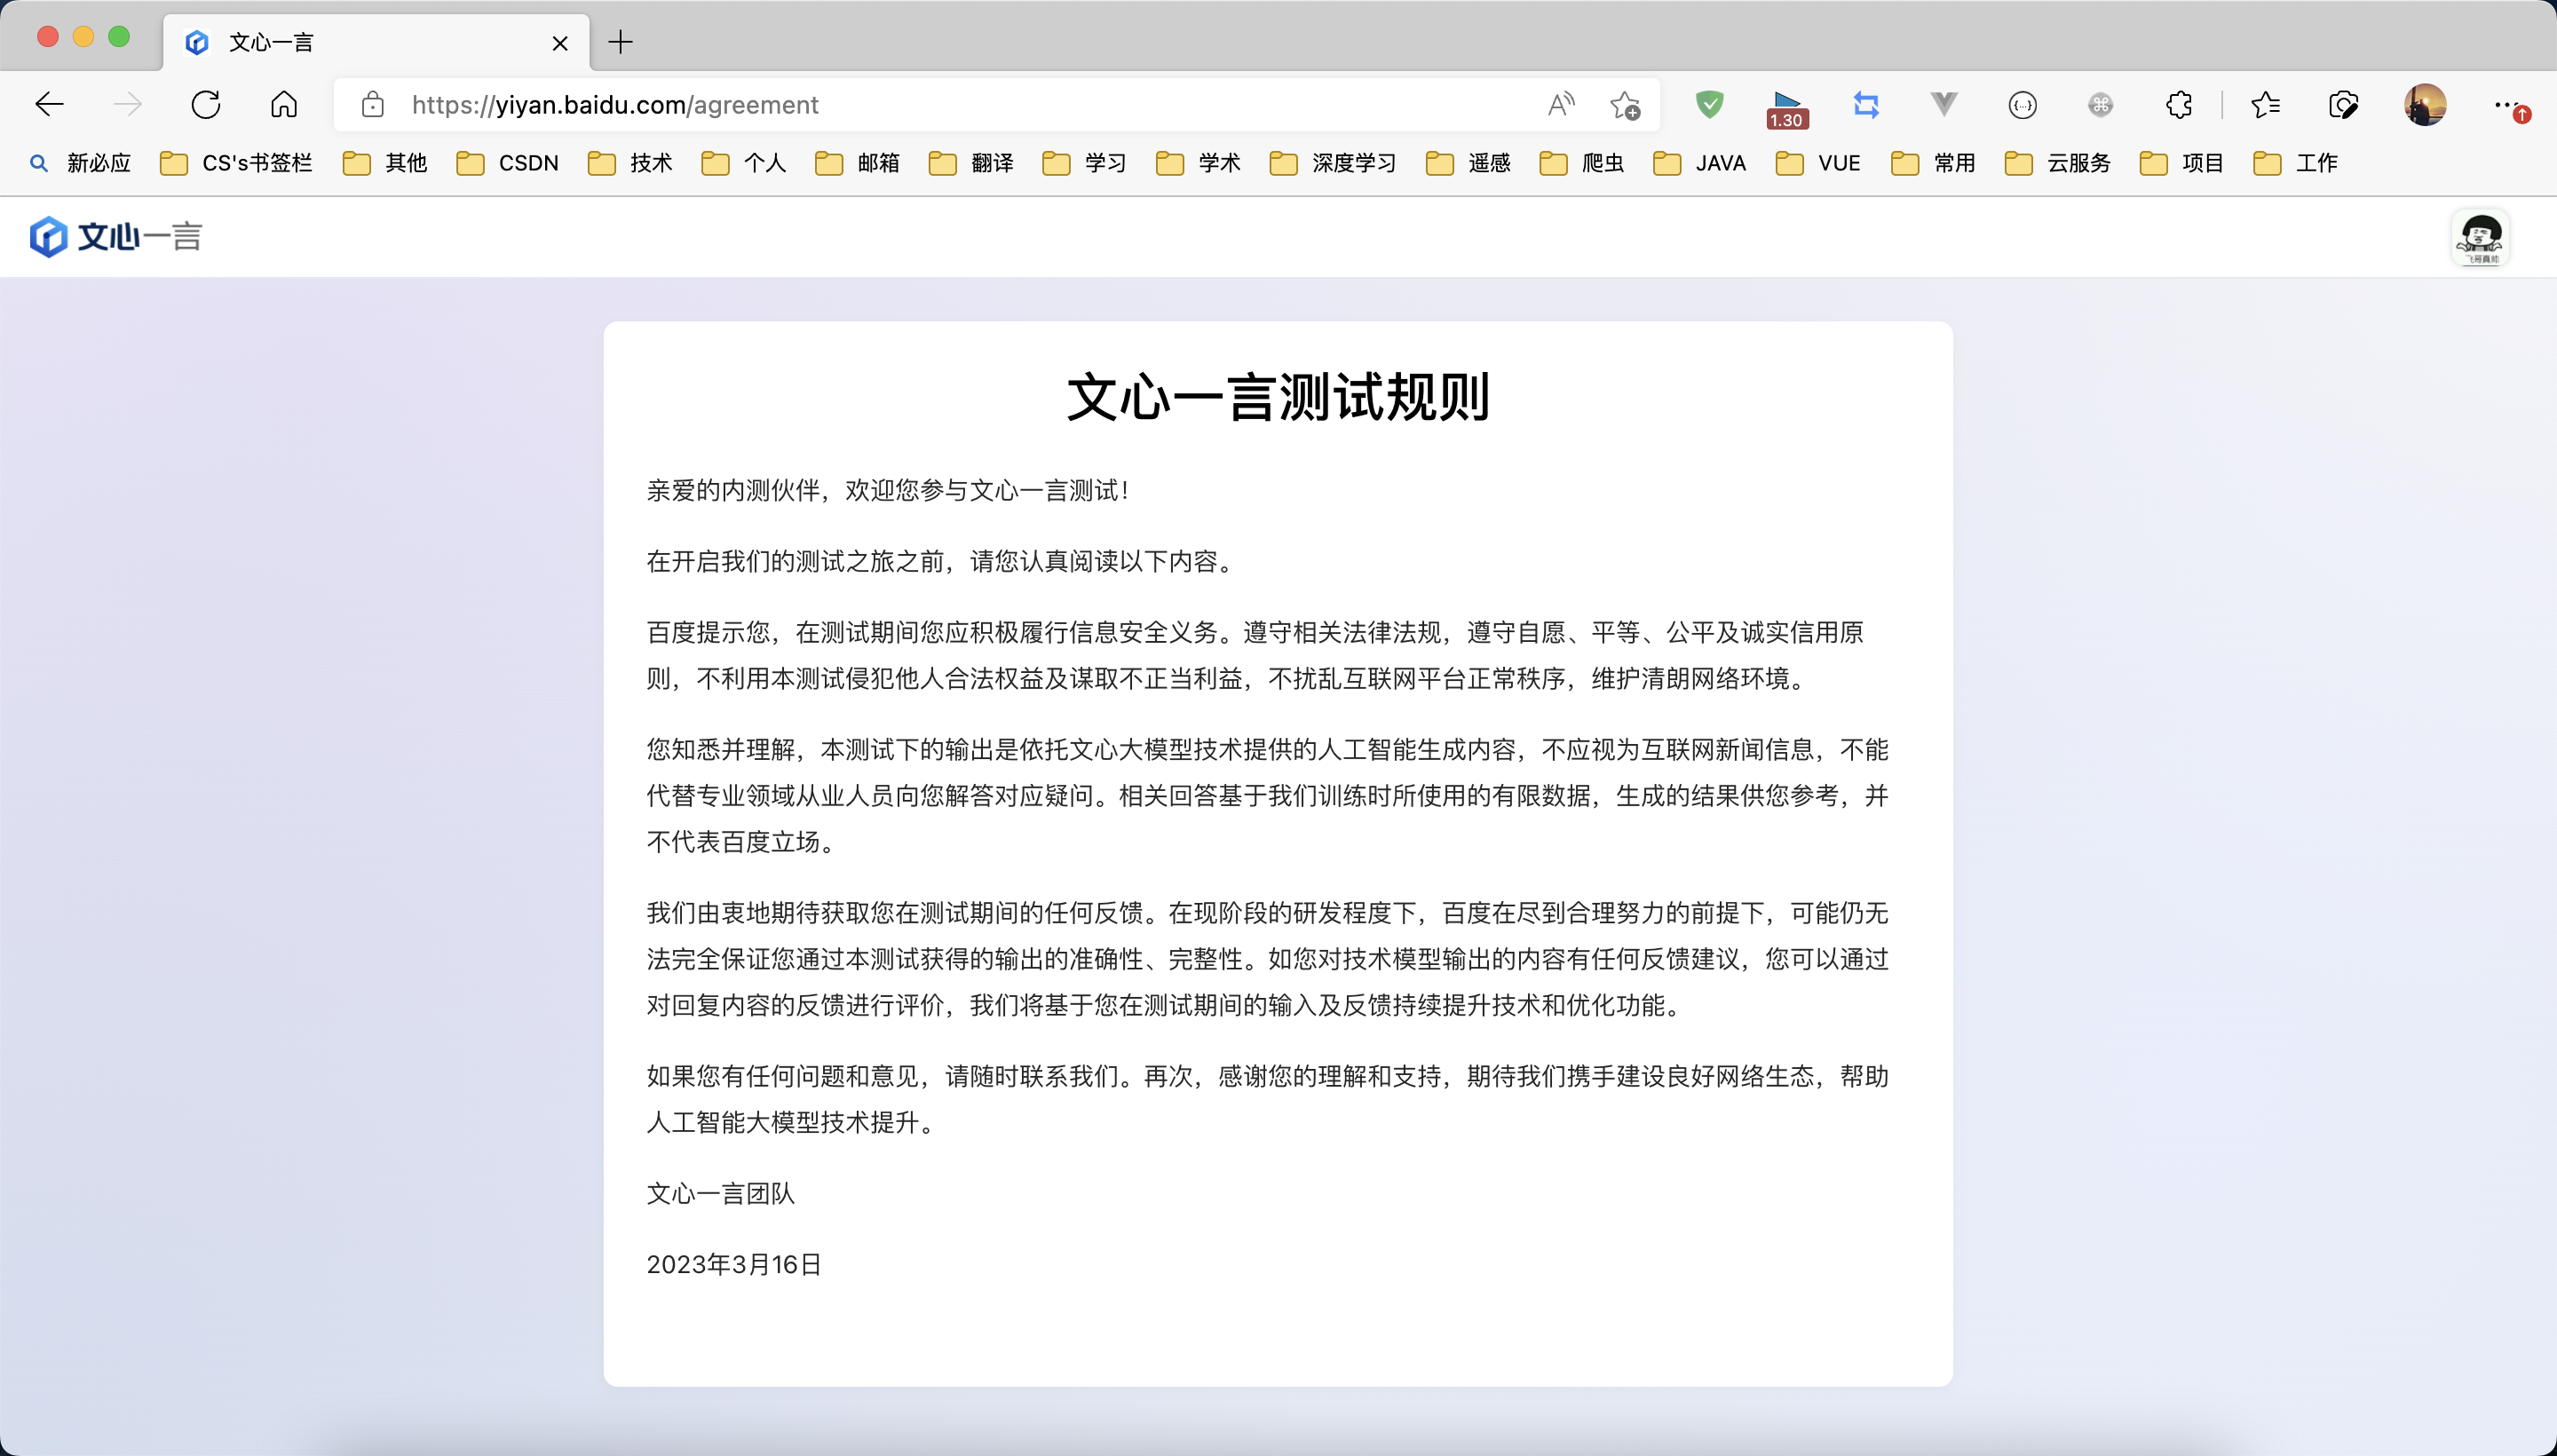Image resolution: width=2557 pixels, height=1456 pixels.
Task: Click the address bar URL
Action: coord(615,104)
